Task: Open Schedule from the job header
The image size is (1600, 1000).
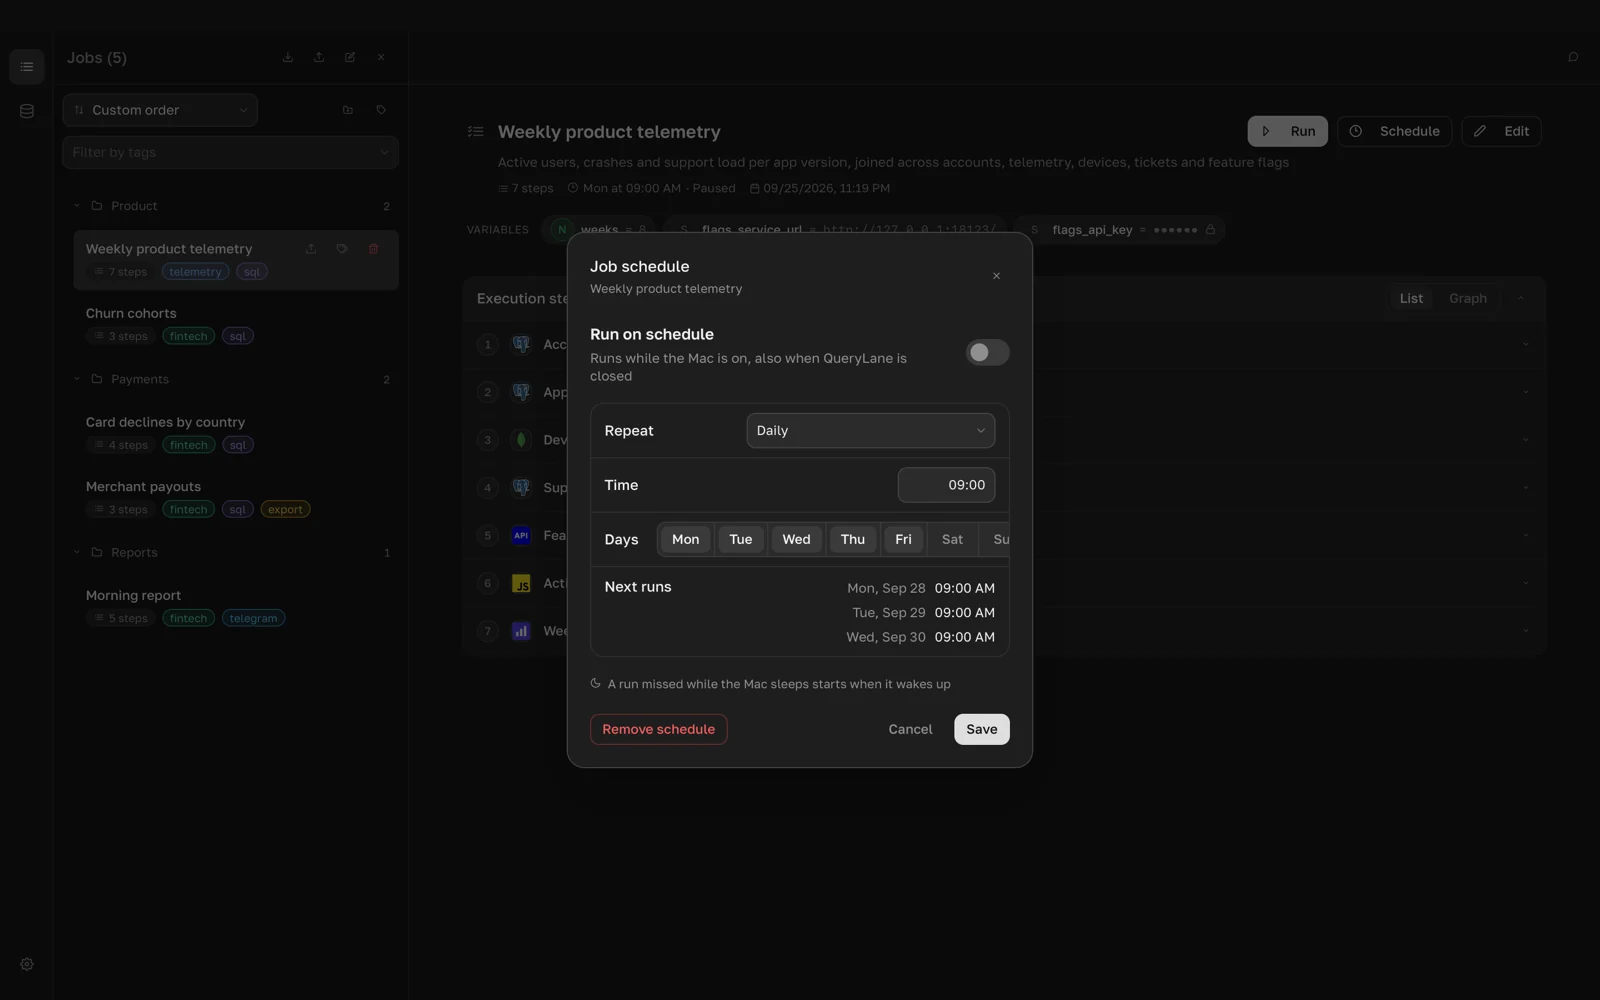Action: coord(1394,131)
